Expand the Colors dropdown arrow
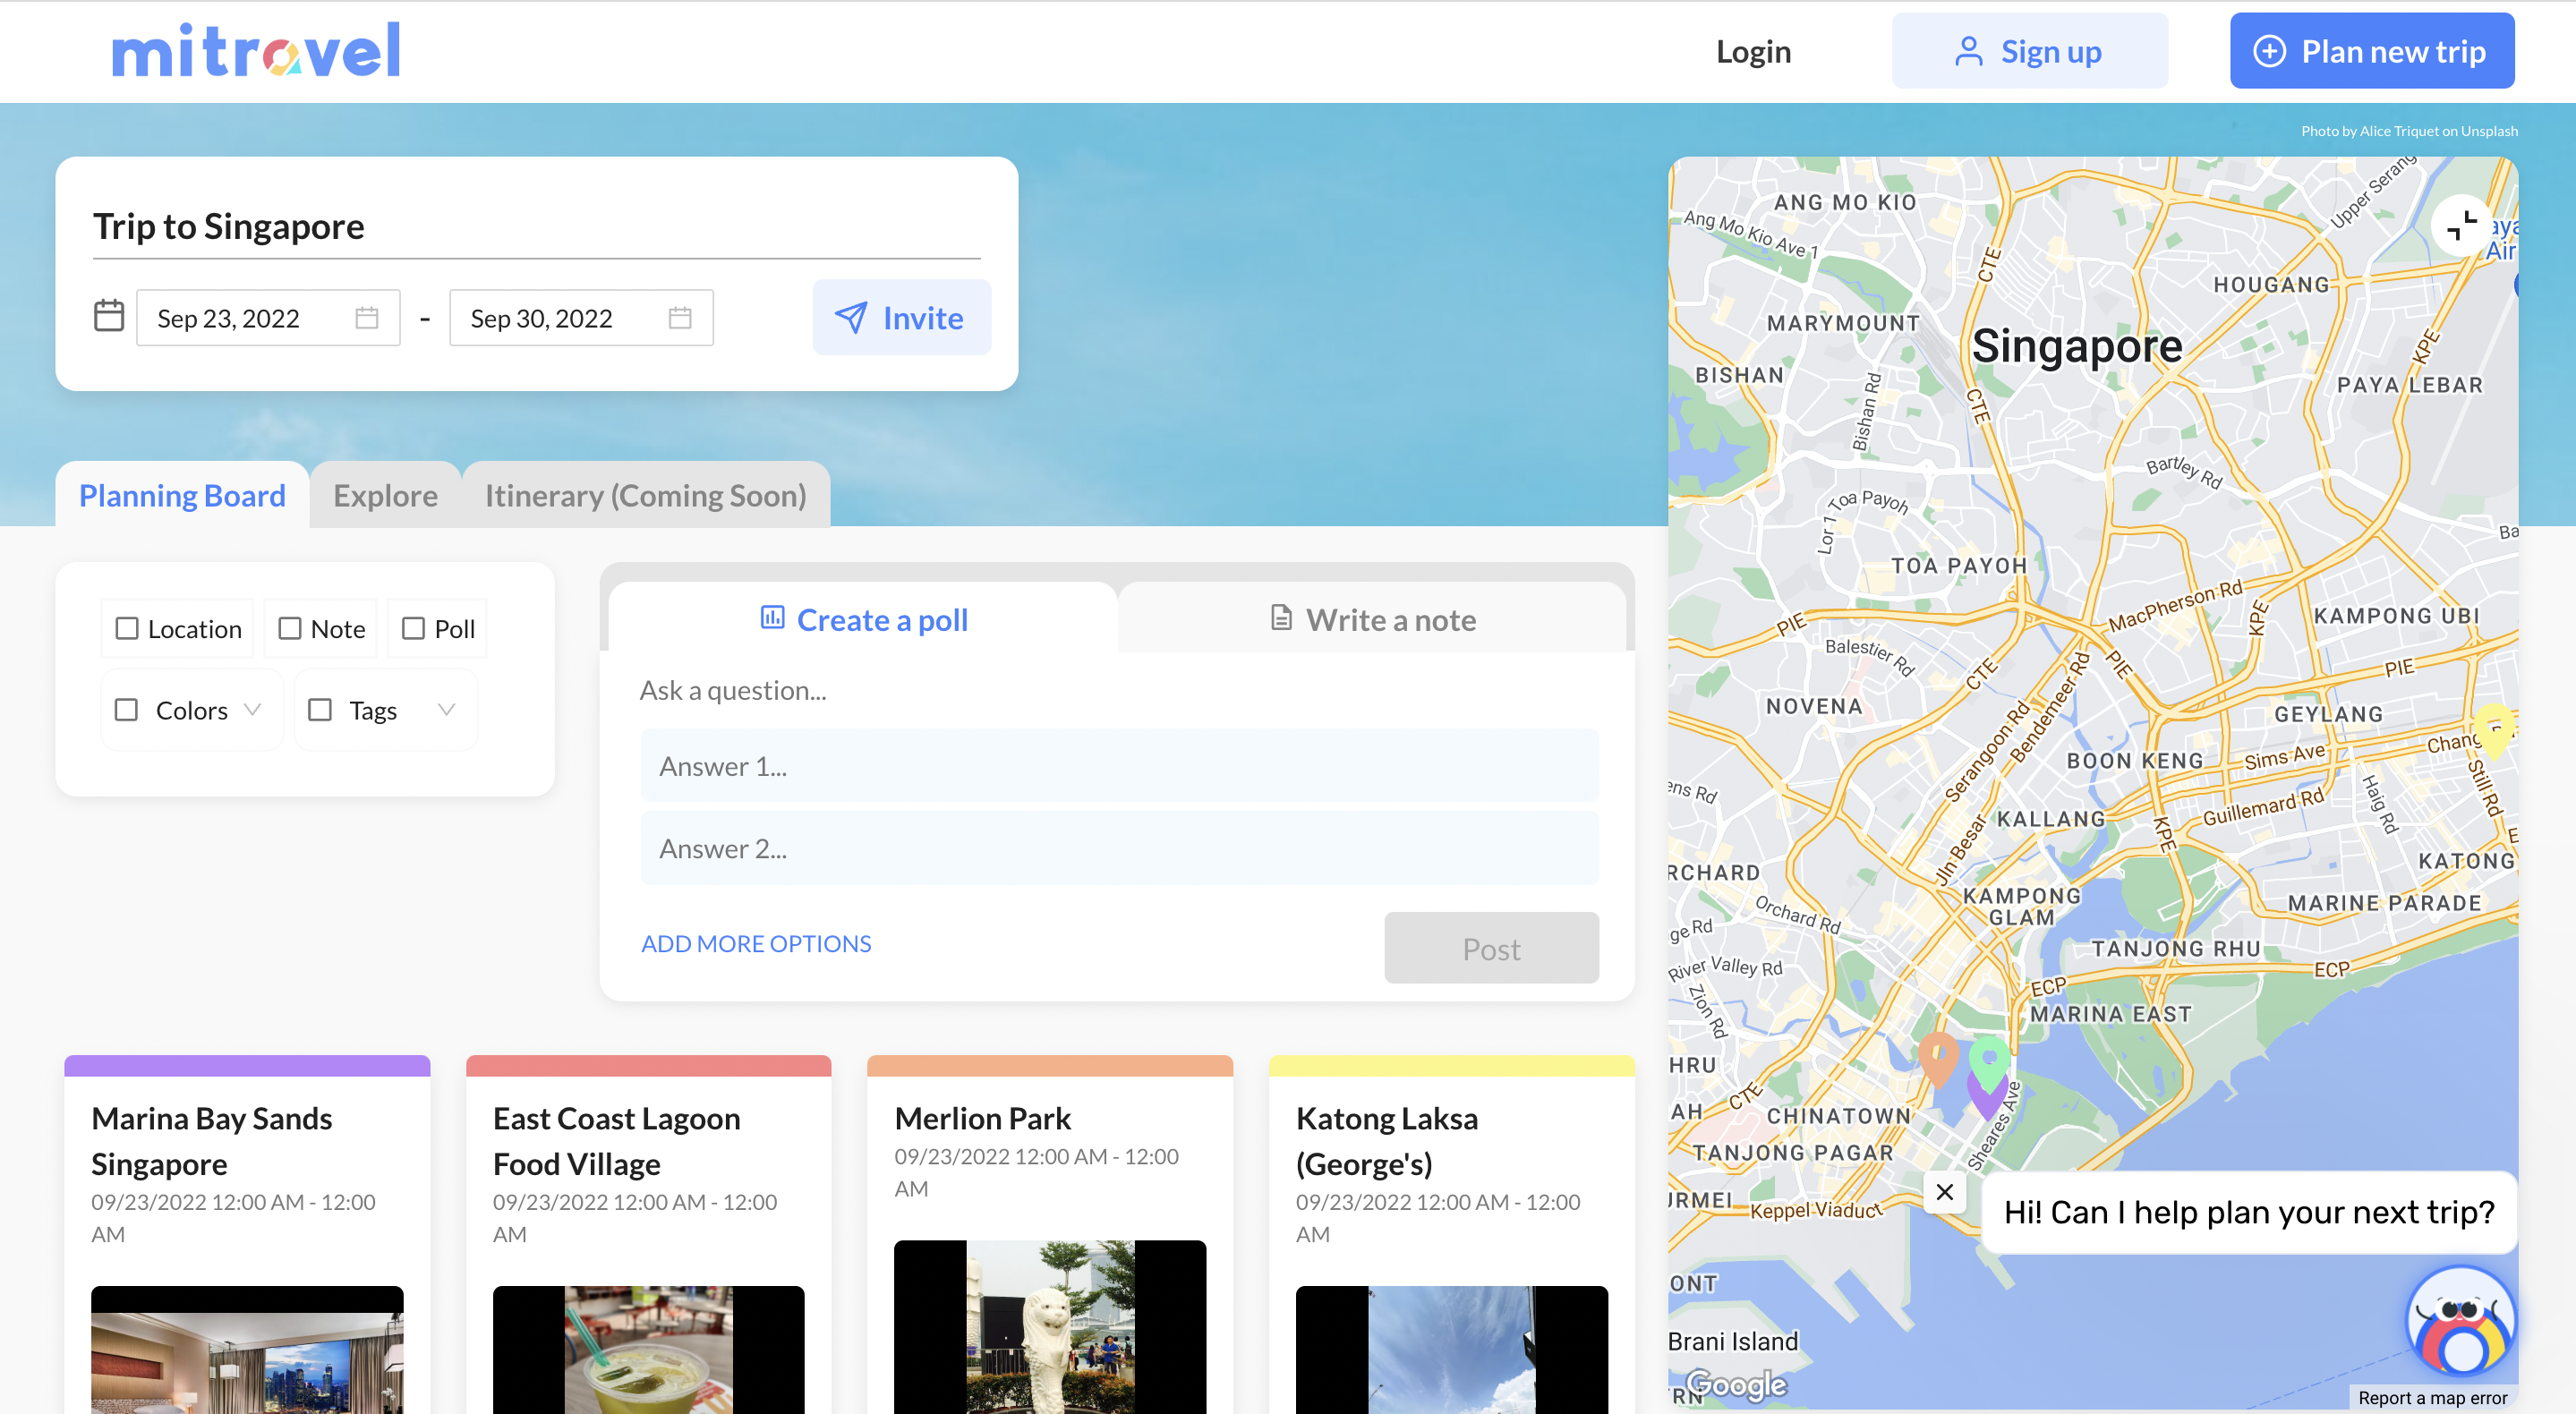The height and width of the screenshot is (1414, 2576). [253, 709]
